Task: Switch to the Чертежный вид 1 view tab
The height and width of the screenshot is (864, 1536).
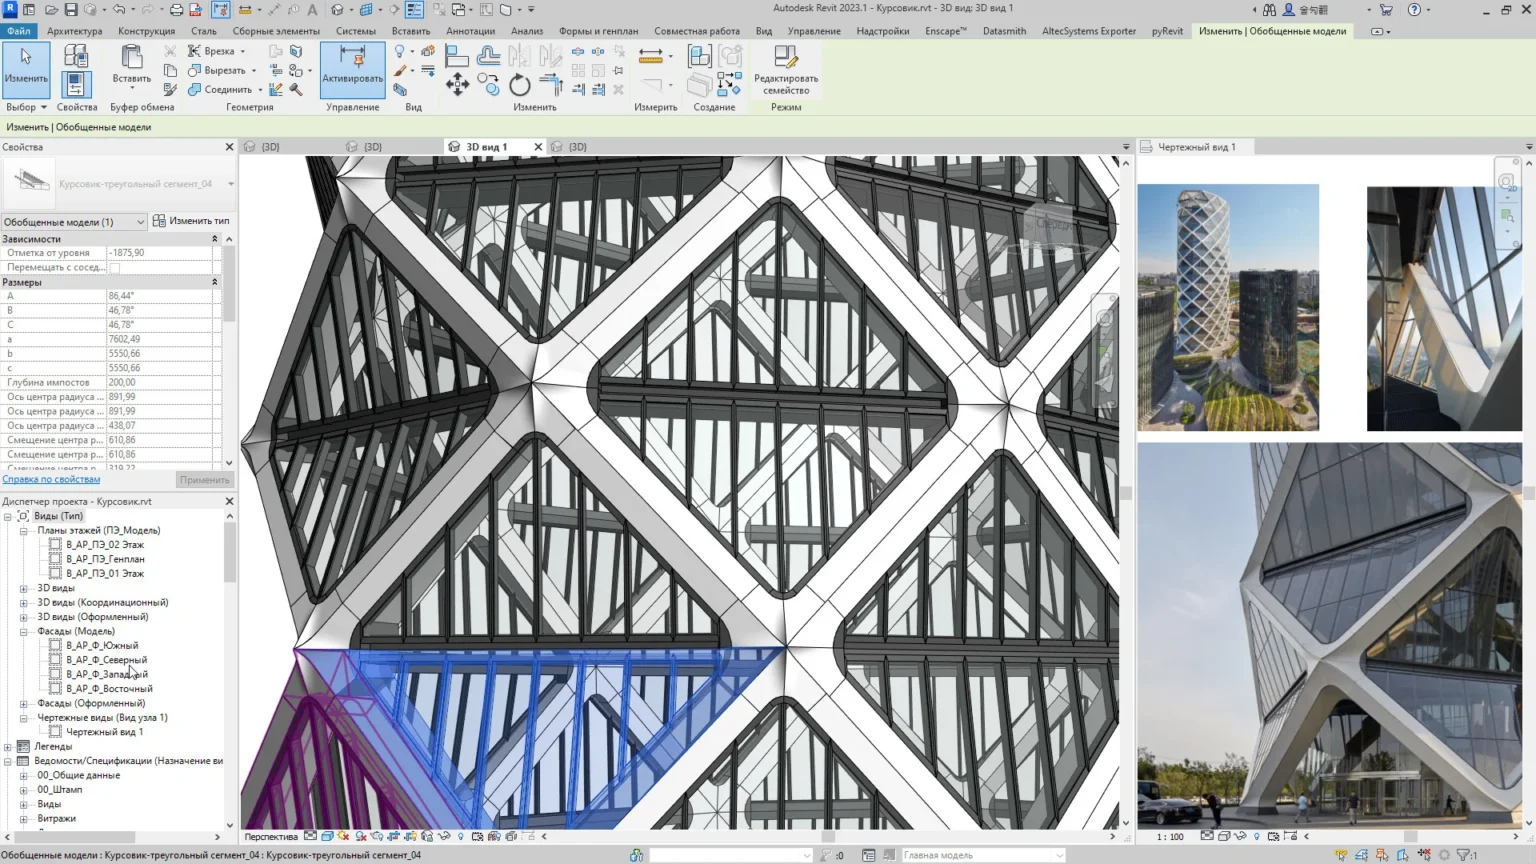Action: (1196, 147)
